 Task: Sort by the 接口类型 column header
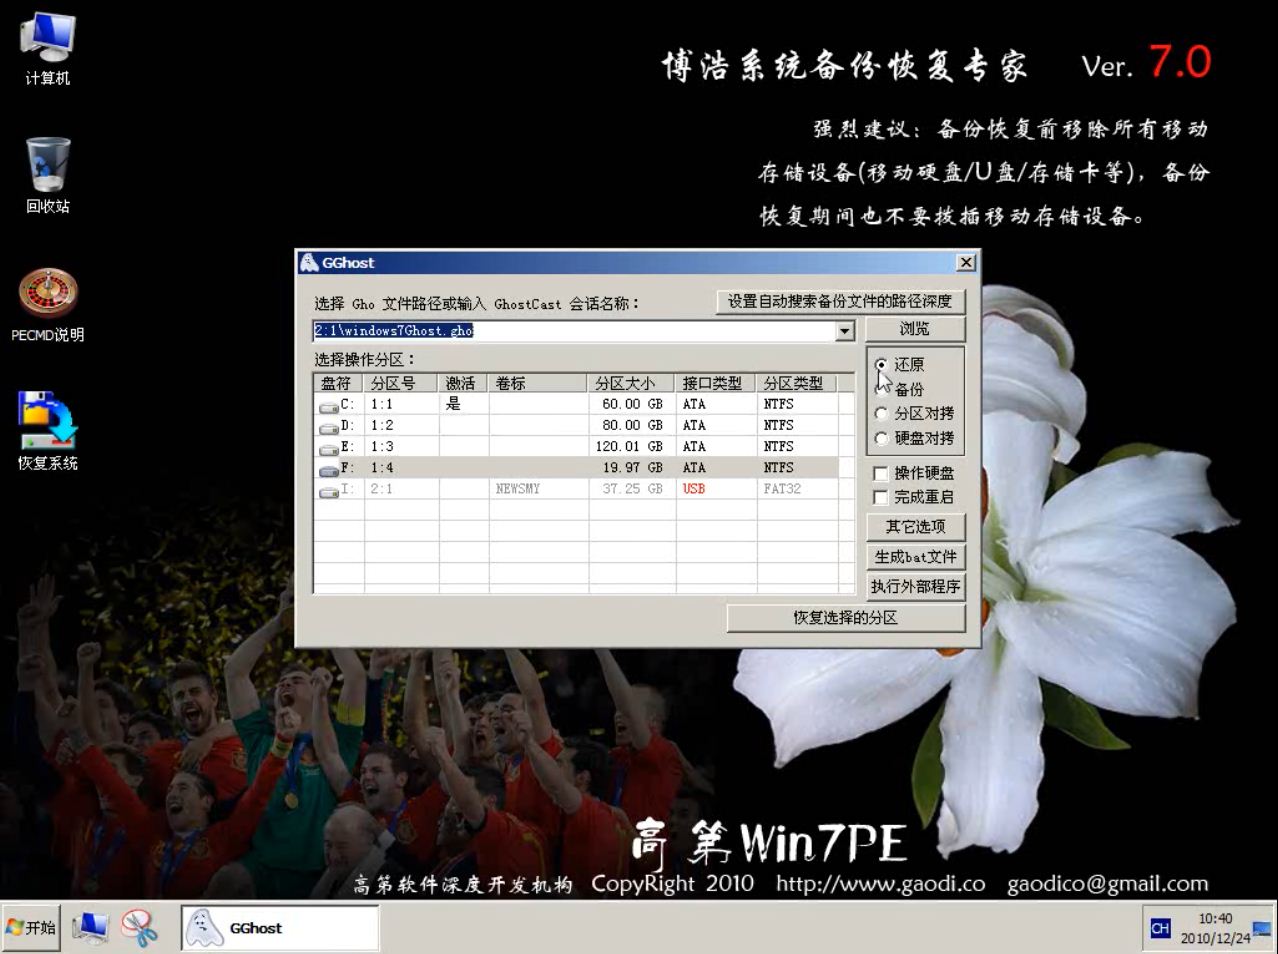pyautogui.click(x=716, y=383)
